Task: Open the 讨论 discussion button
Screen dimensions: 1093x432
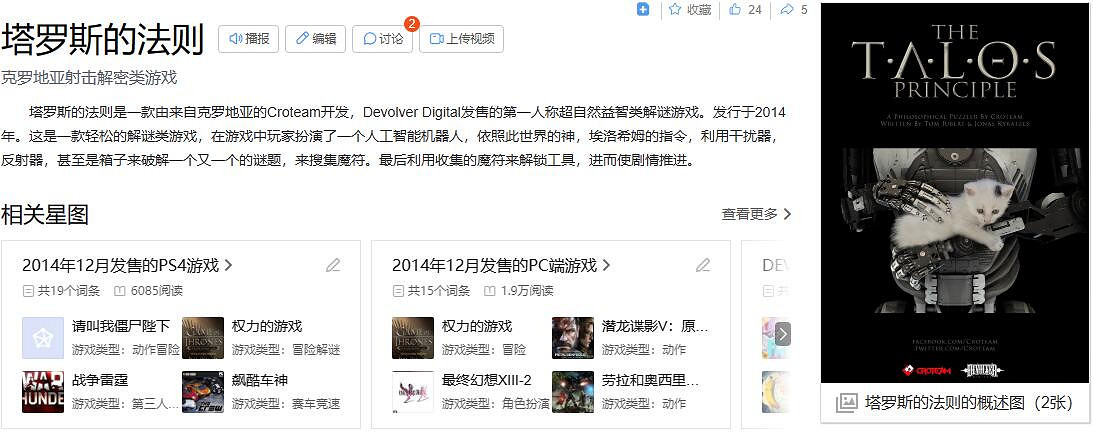Action: point(383,39)
